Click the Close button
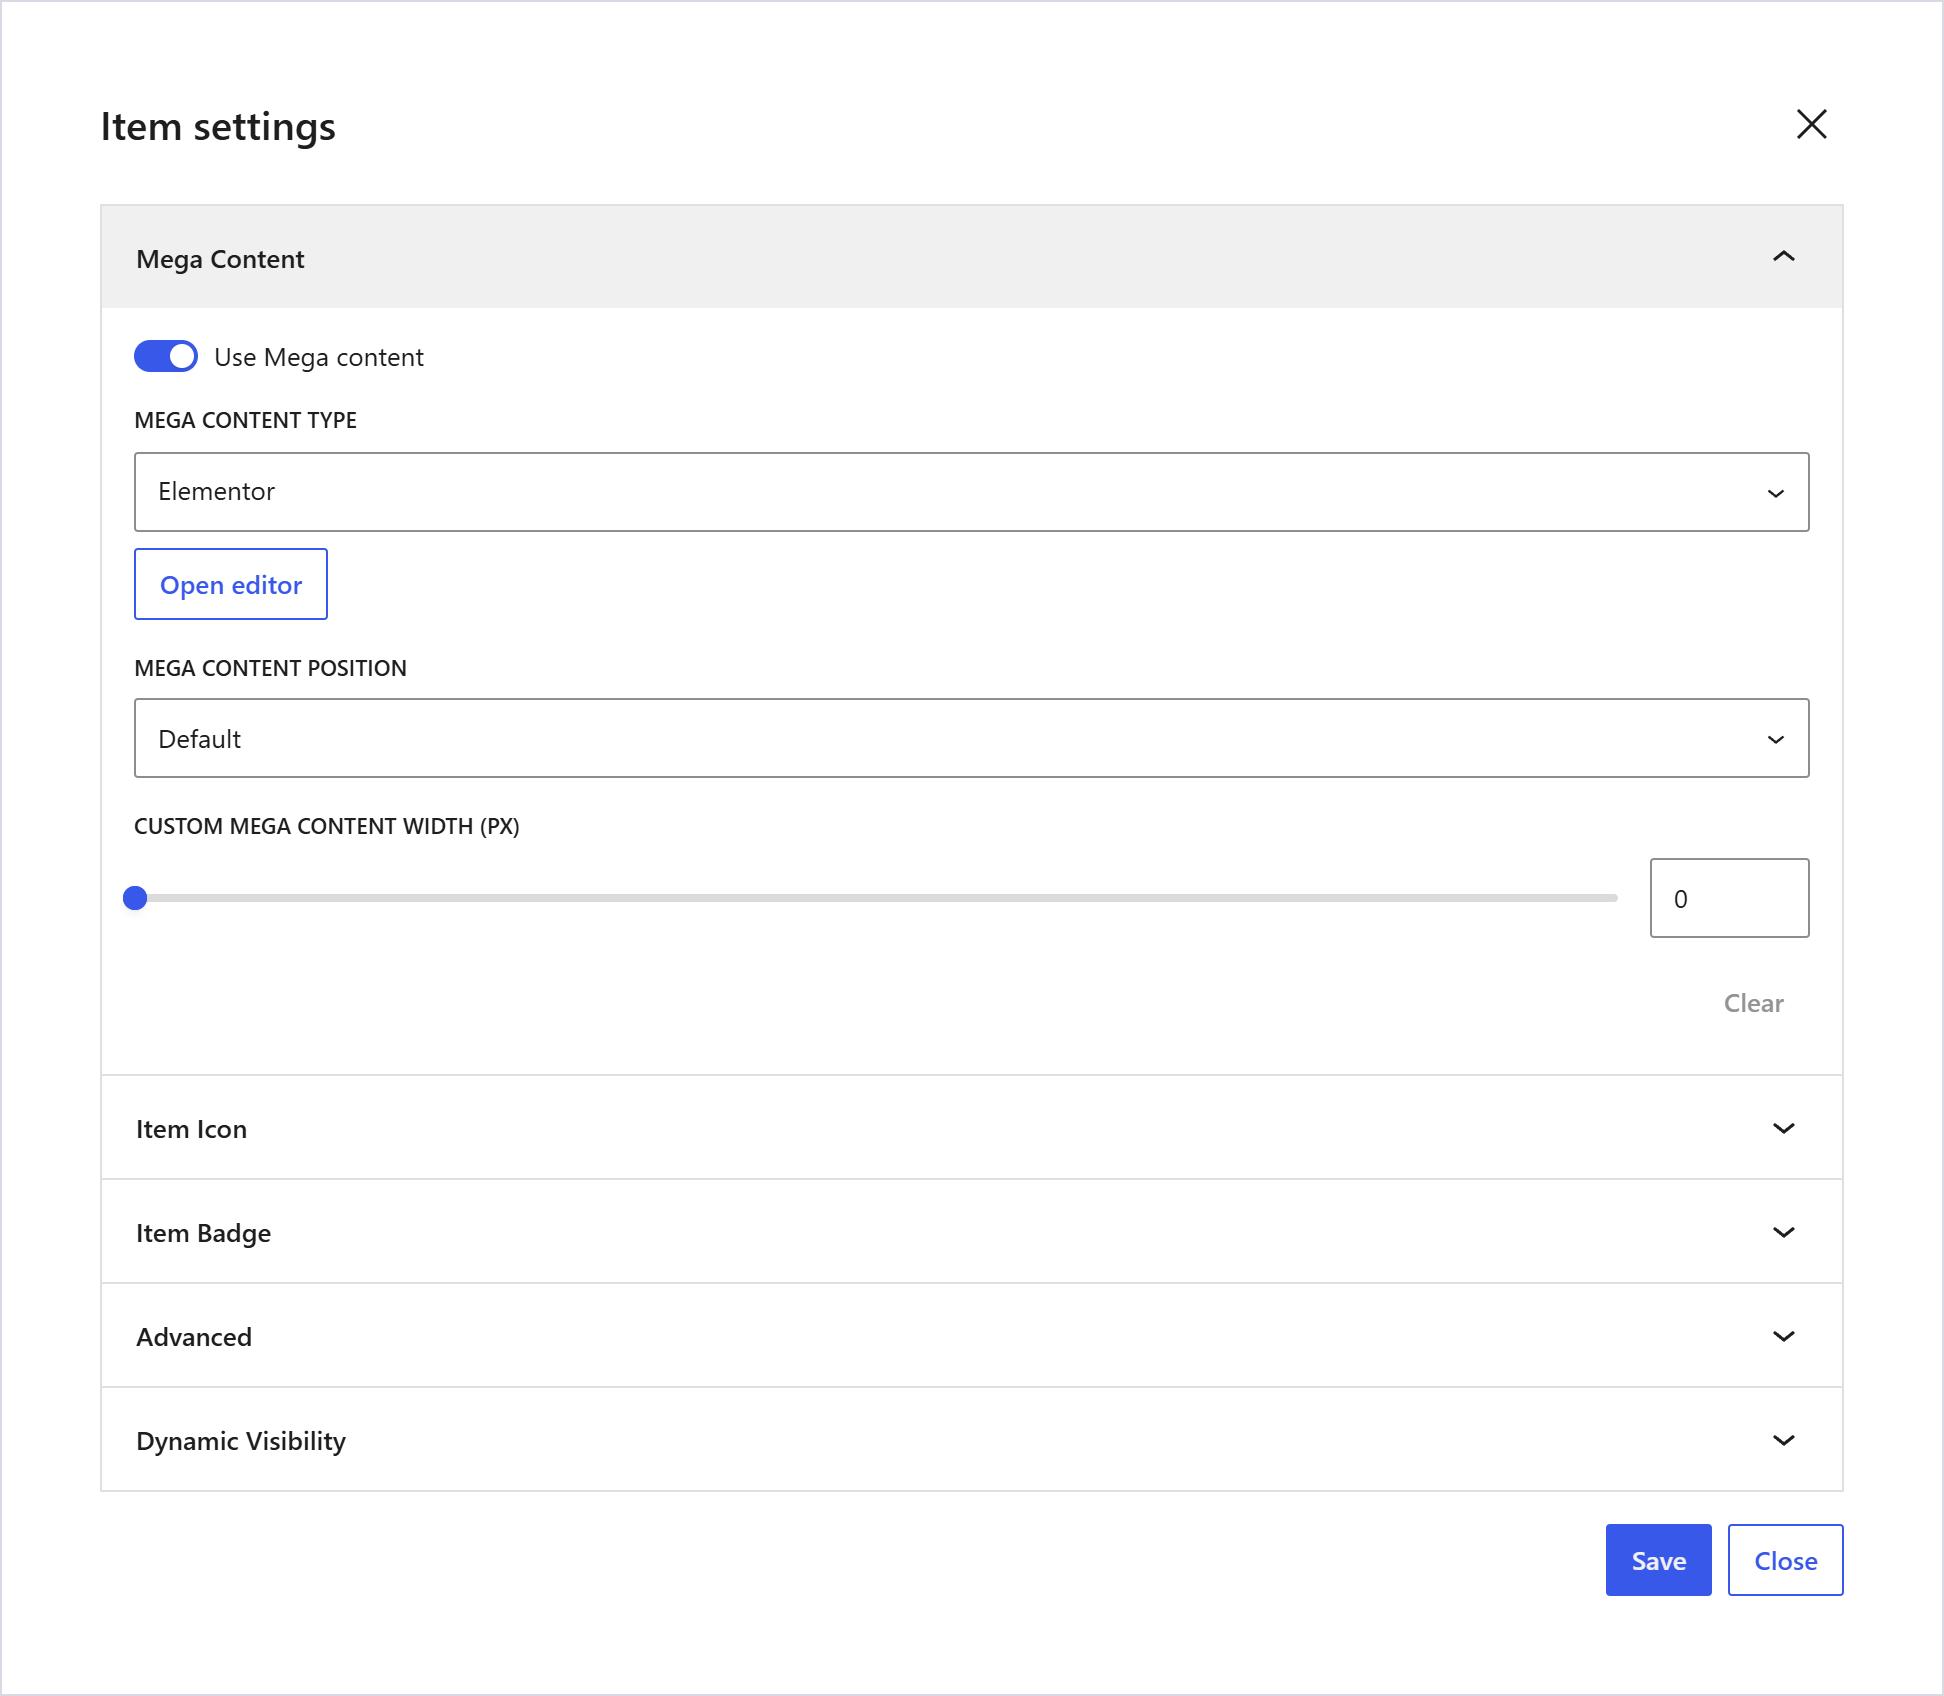 point(1785,1560)
